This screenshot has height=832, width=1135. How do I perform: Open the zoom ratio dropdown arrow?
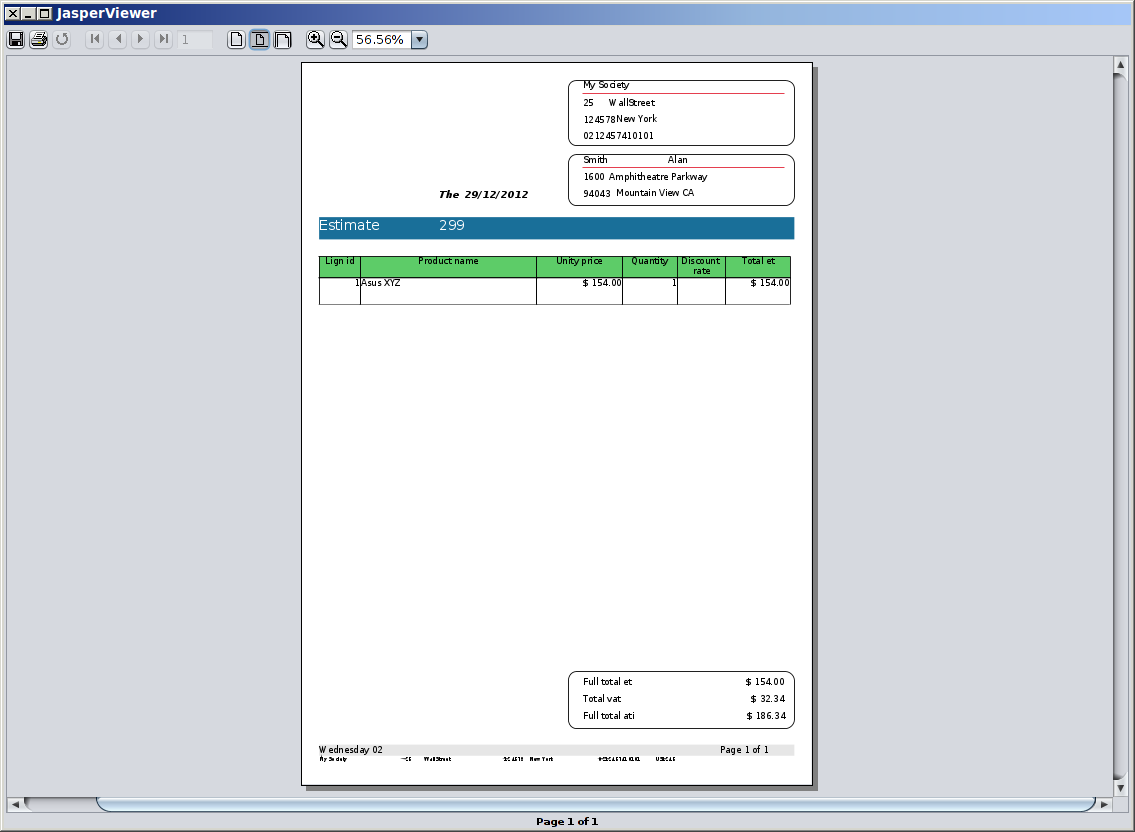(x=419, y=40)
